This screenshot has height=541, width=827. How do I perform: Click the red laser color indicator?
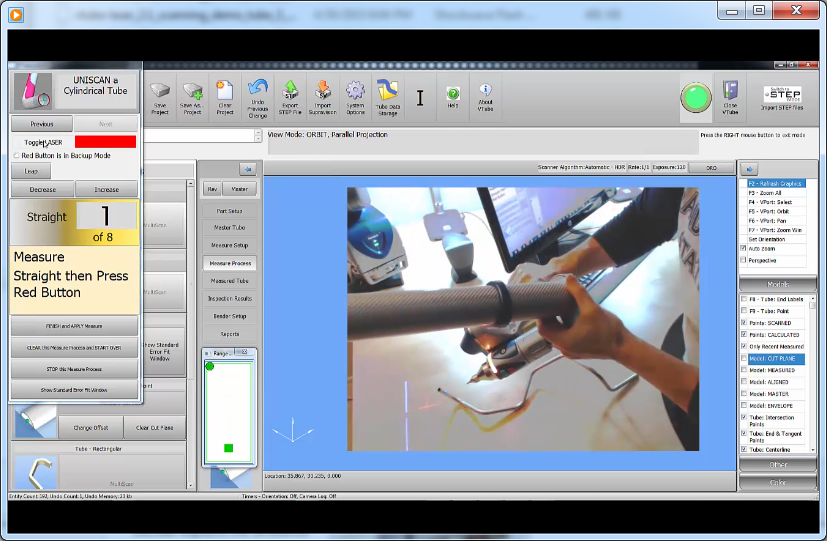coord(105,142)
